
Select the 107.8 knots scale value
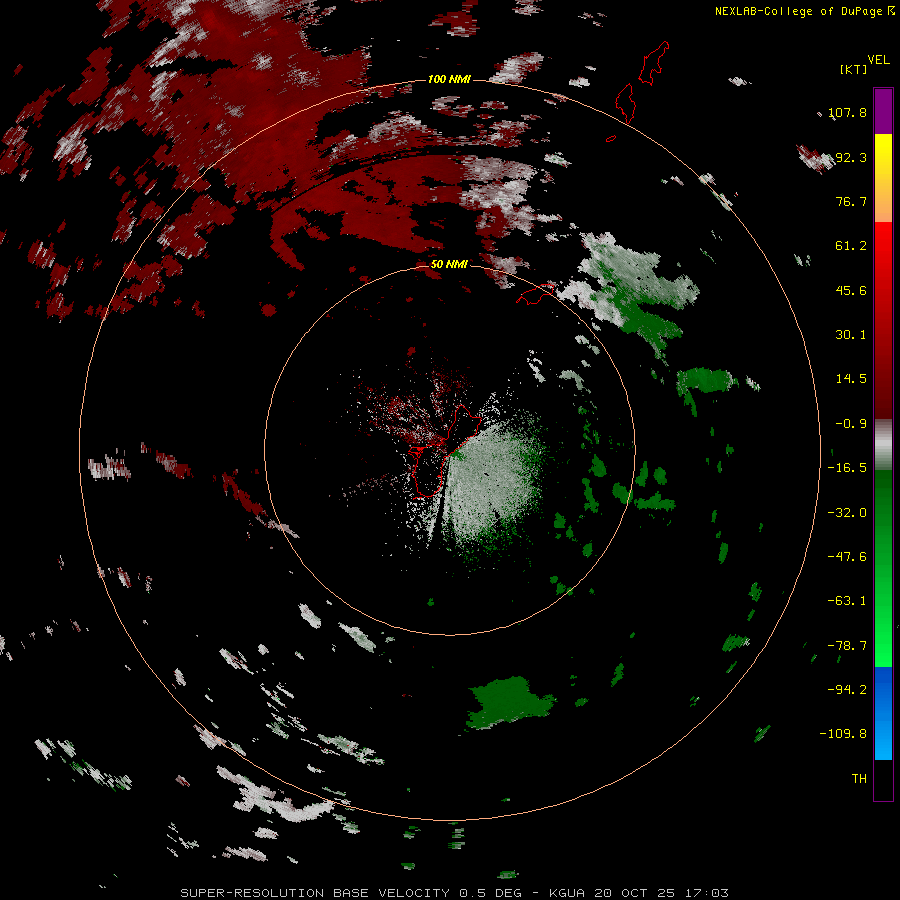(x=848, y=112)
